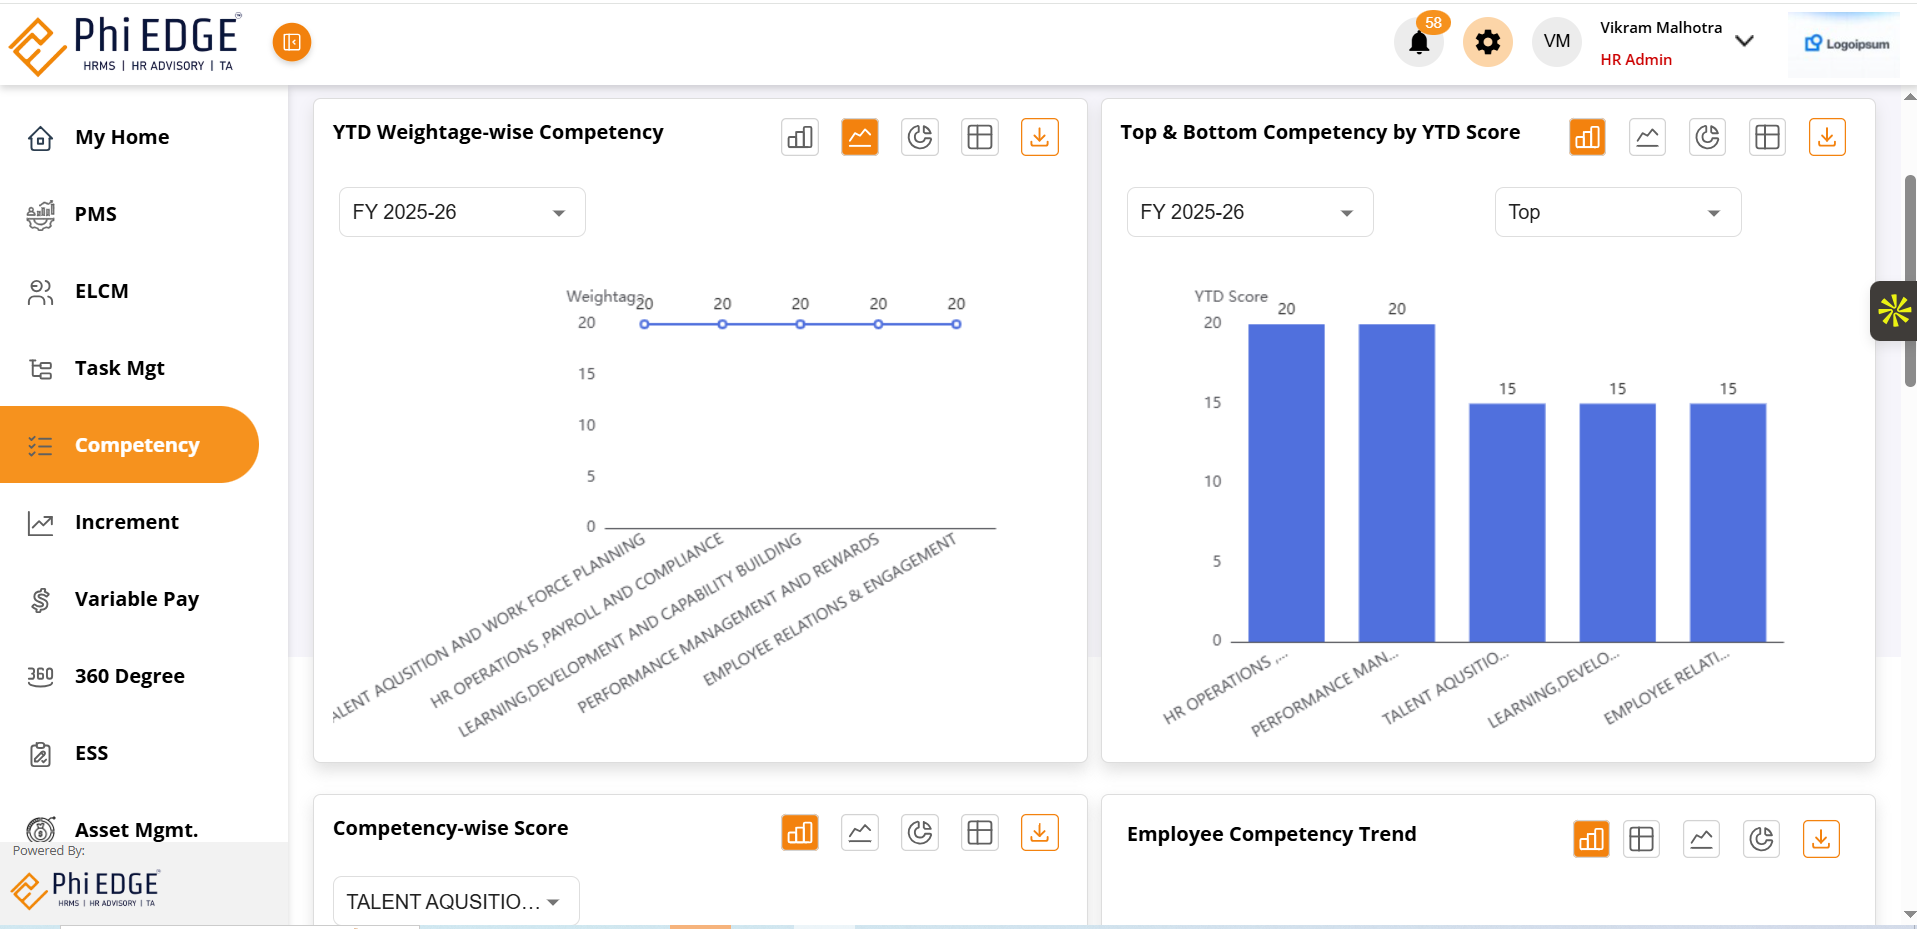Toggle pie view in Competency-wise Score card
This screenshot has width=1917, height=929.
tap(920, 833)
